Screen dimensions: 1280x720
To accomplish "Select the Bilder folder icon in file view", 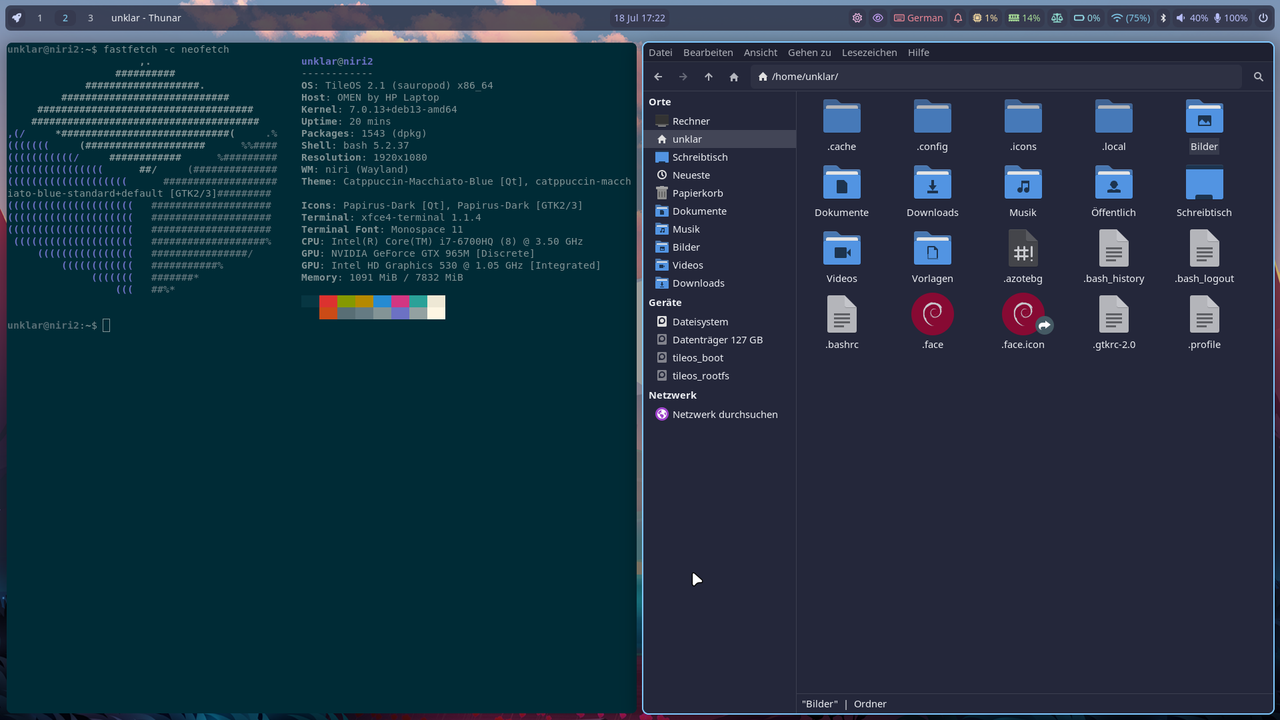I will point(1204,116).
